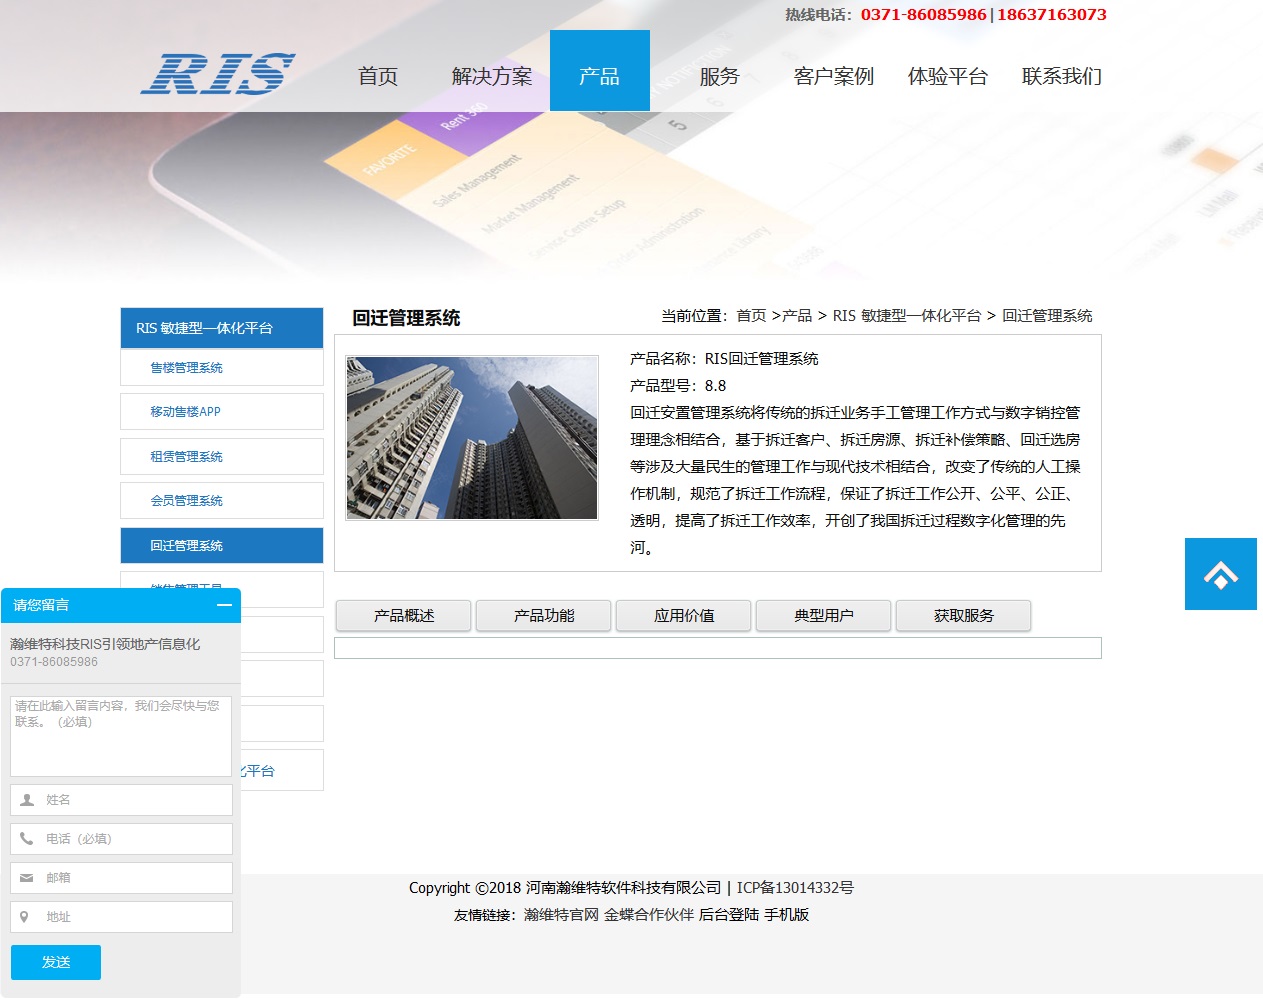Open 会员管理系统 in the sidebar

pyautogui.click(x=222, y=500)
